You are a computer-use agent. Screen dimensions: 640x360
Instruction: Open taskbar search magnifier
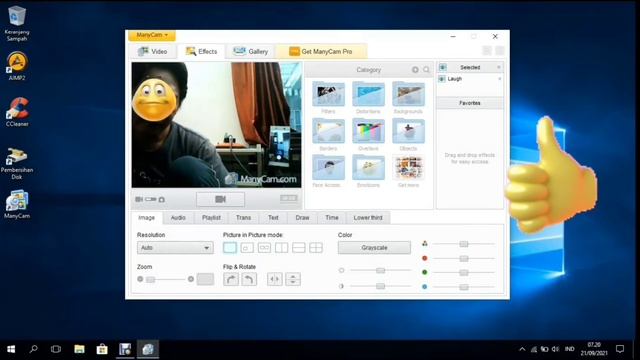click(33, 349)
